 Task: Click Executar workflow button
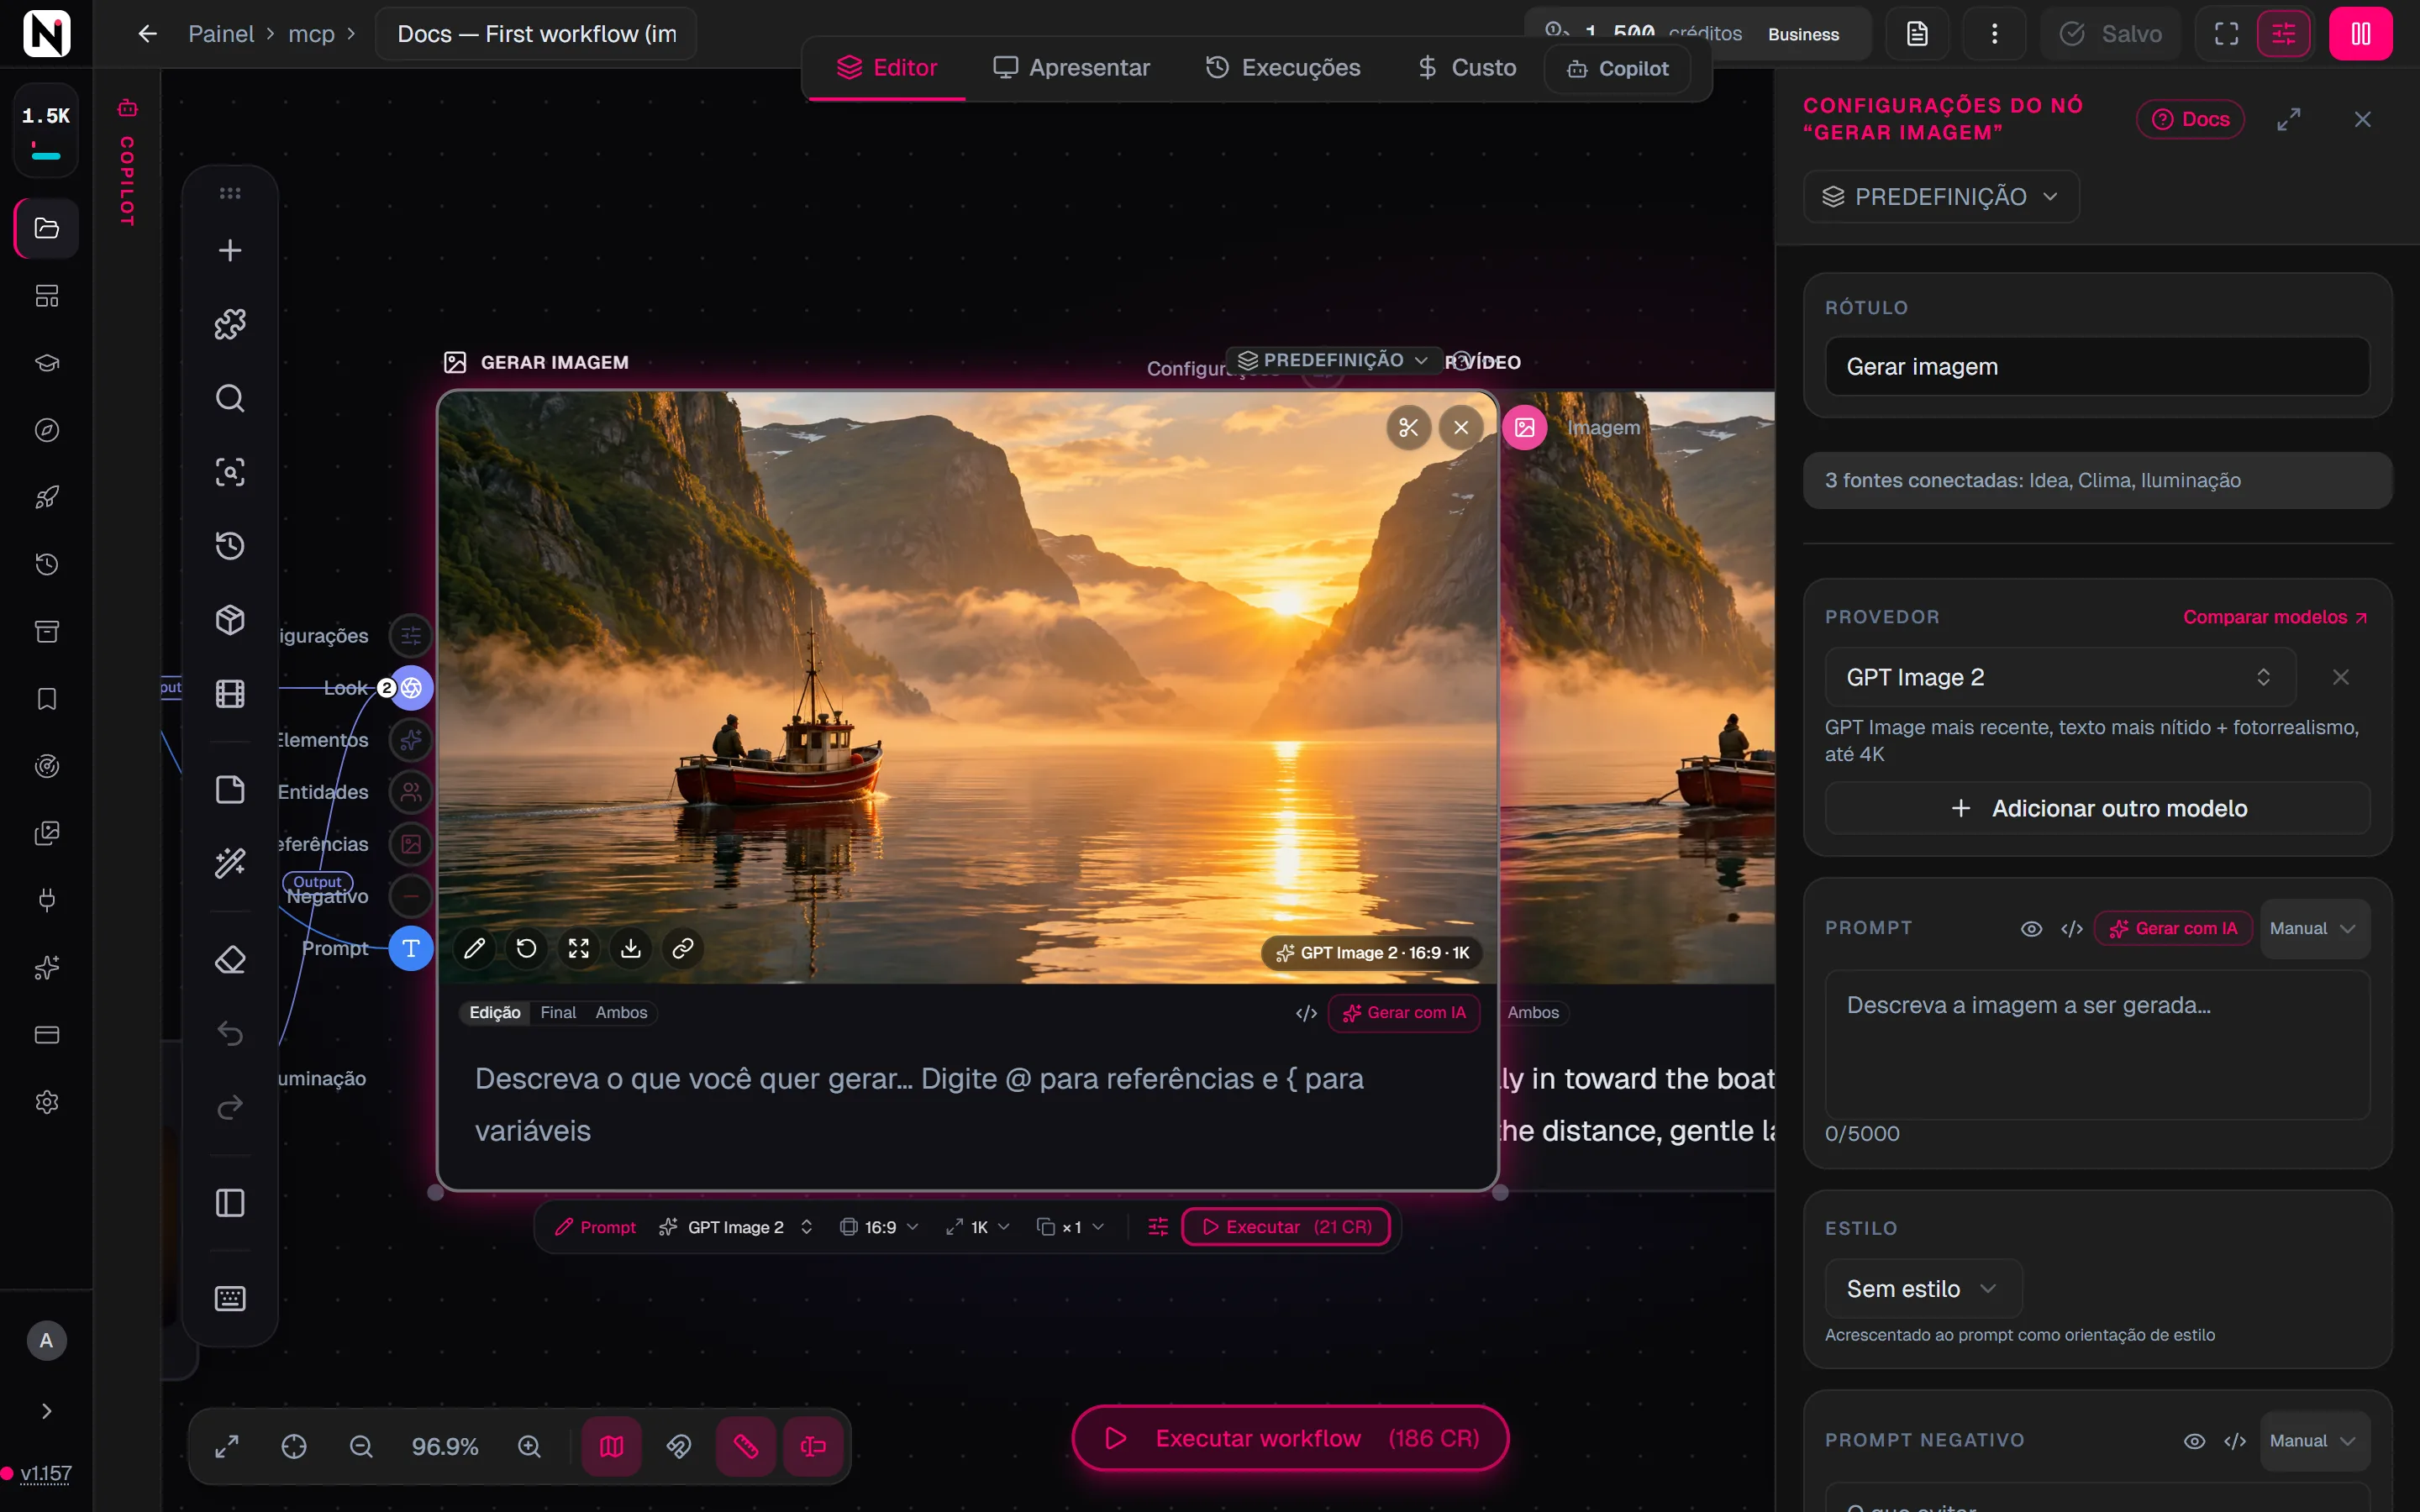[x=1290, y=1438]
